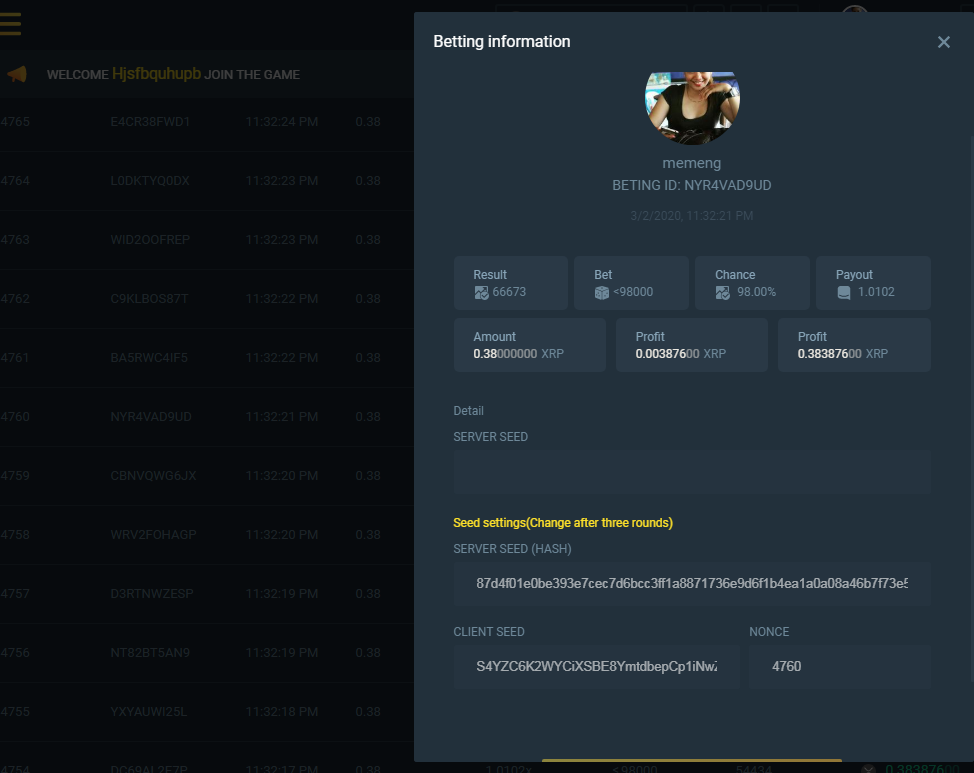Image resolution: width=974 pixels, height=773 pixels.
Task: Close the Betting information dialog
Action: click(x=943, y=42)
